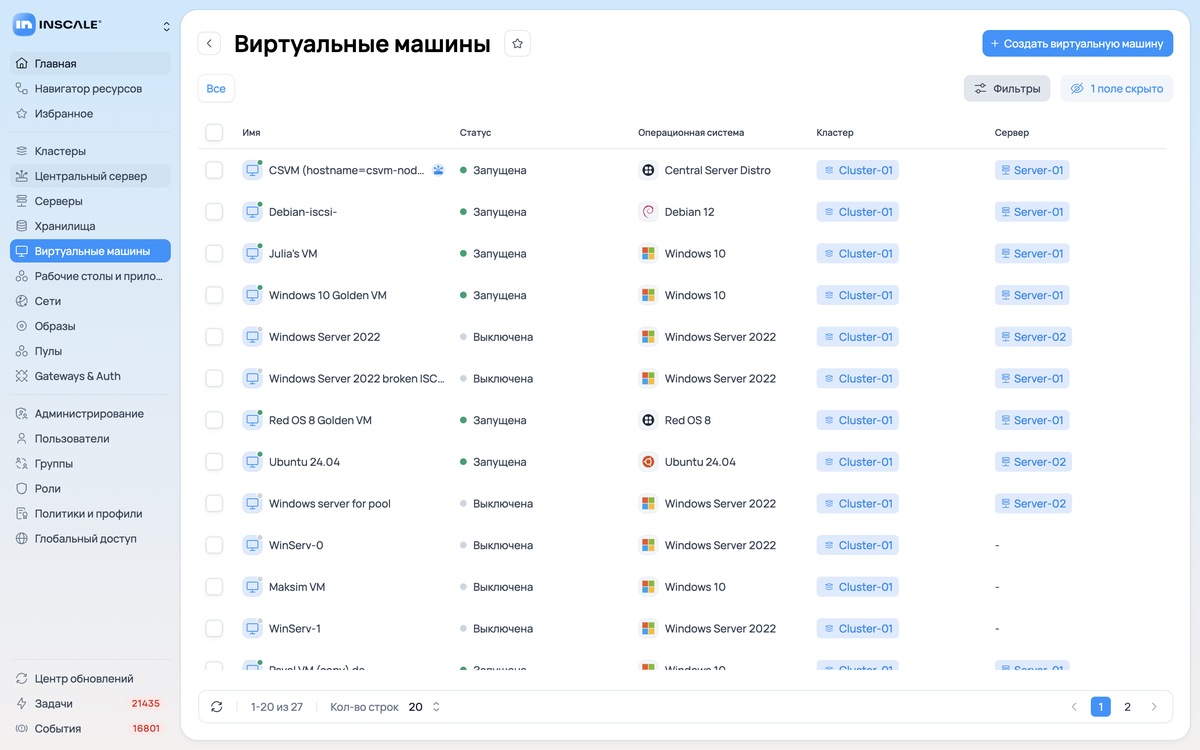Go back with the left arrow button
This screenshot has width=1200, height=750.
209,43
